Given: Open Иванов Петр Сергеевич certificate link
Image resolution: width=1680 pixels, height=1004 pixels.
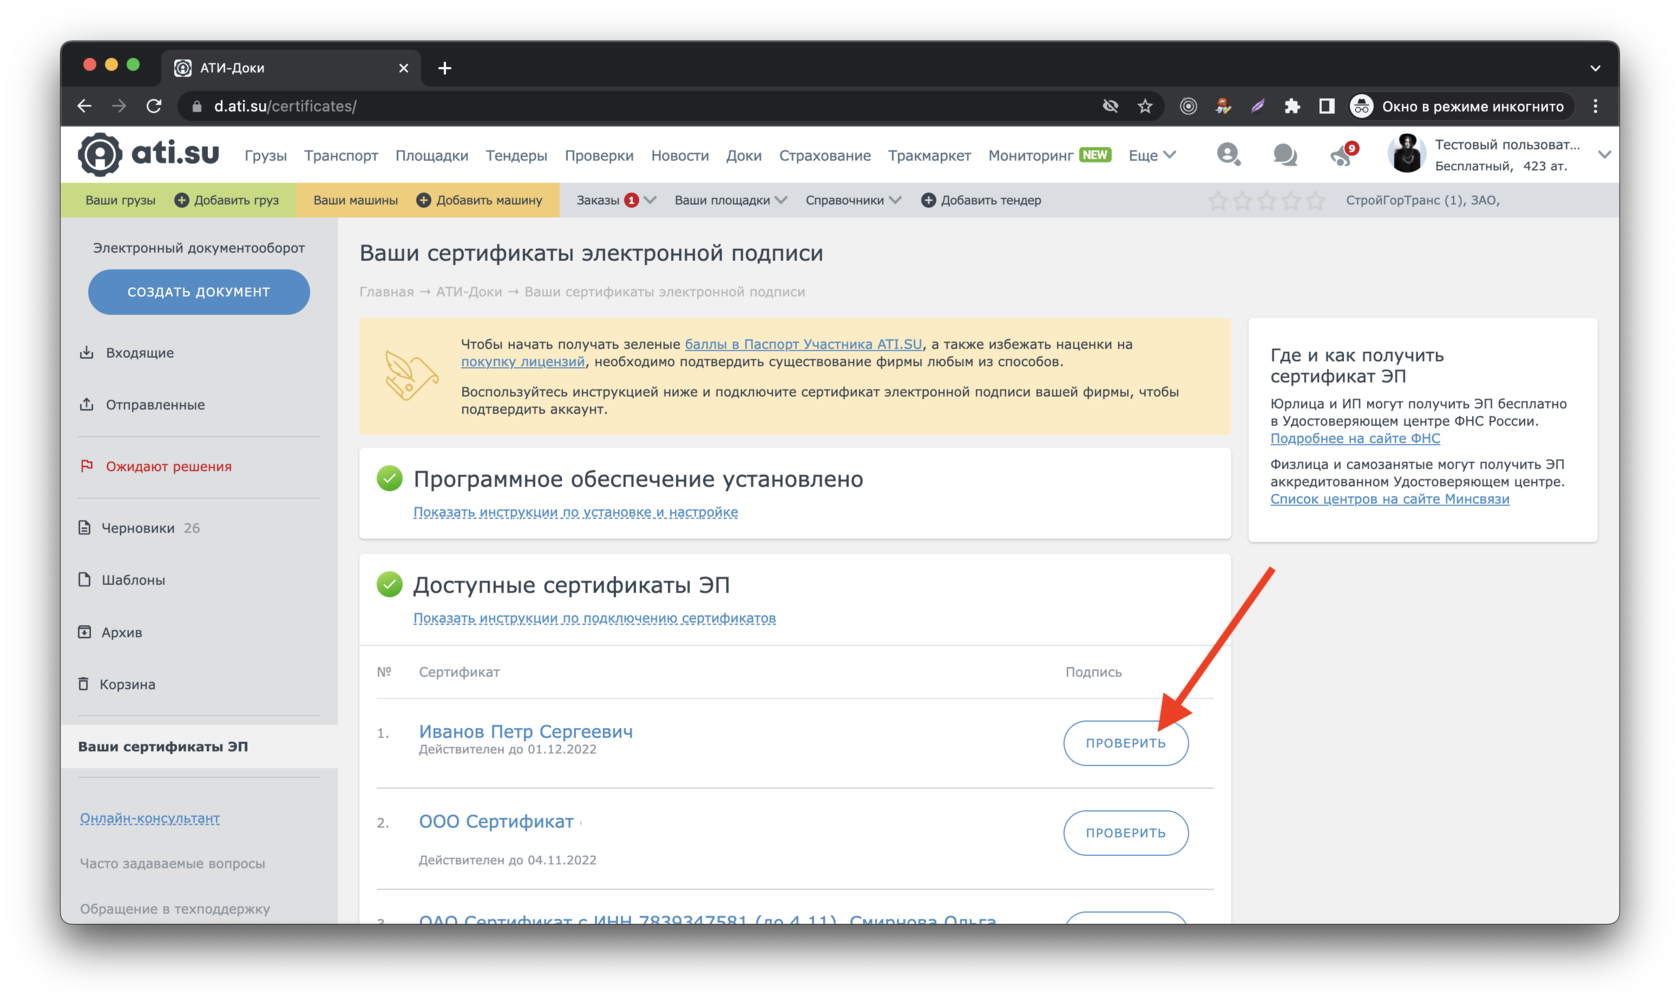Looking at the screenshot, I should click(x=525, y=731).
